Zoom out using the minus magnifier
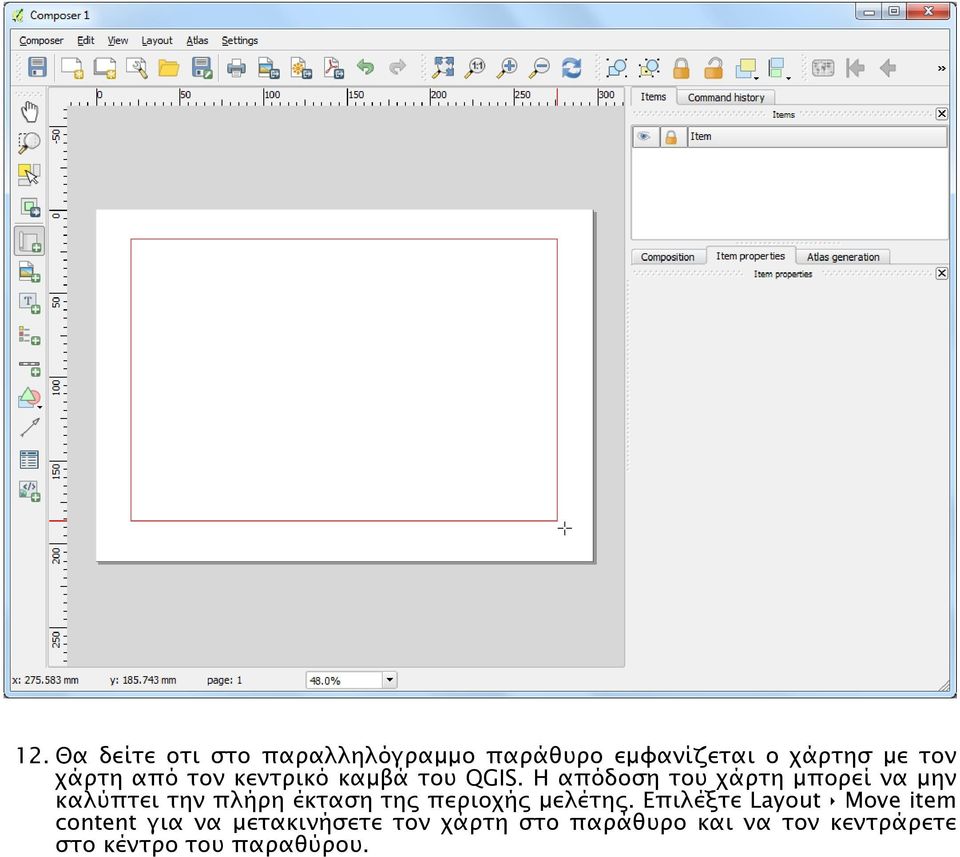Image resolution: width=960 pixels, height=857 pixels. pyautogui.click(x=539, y=67)
